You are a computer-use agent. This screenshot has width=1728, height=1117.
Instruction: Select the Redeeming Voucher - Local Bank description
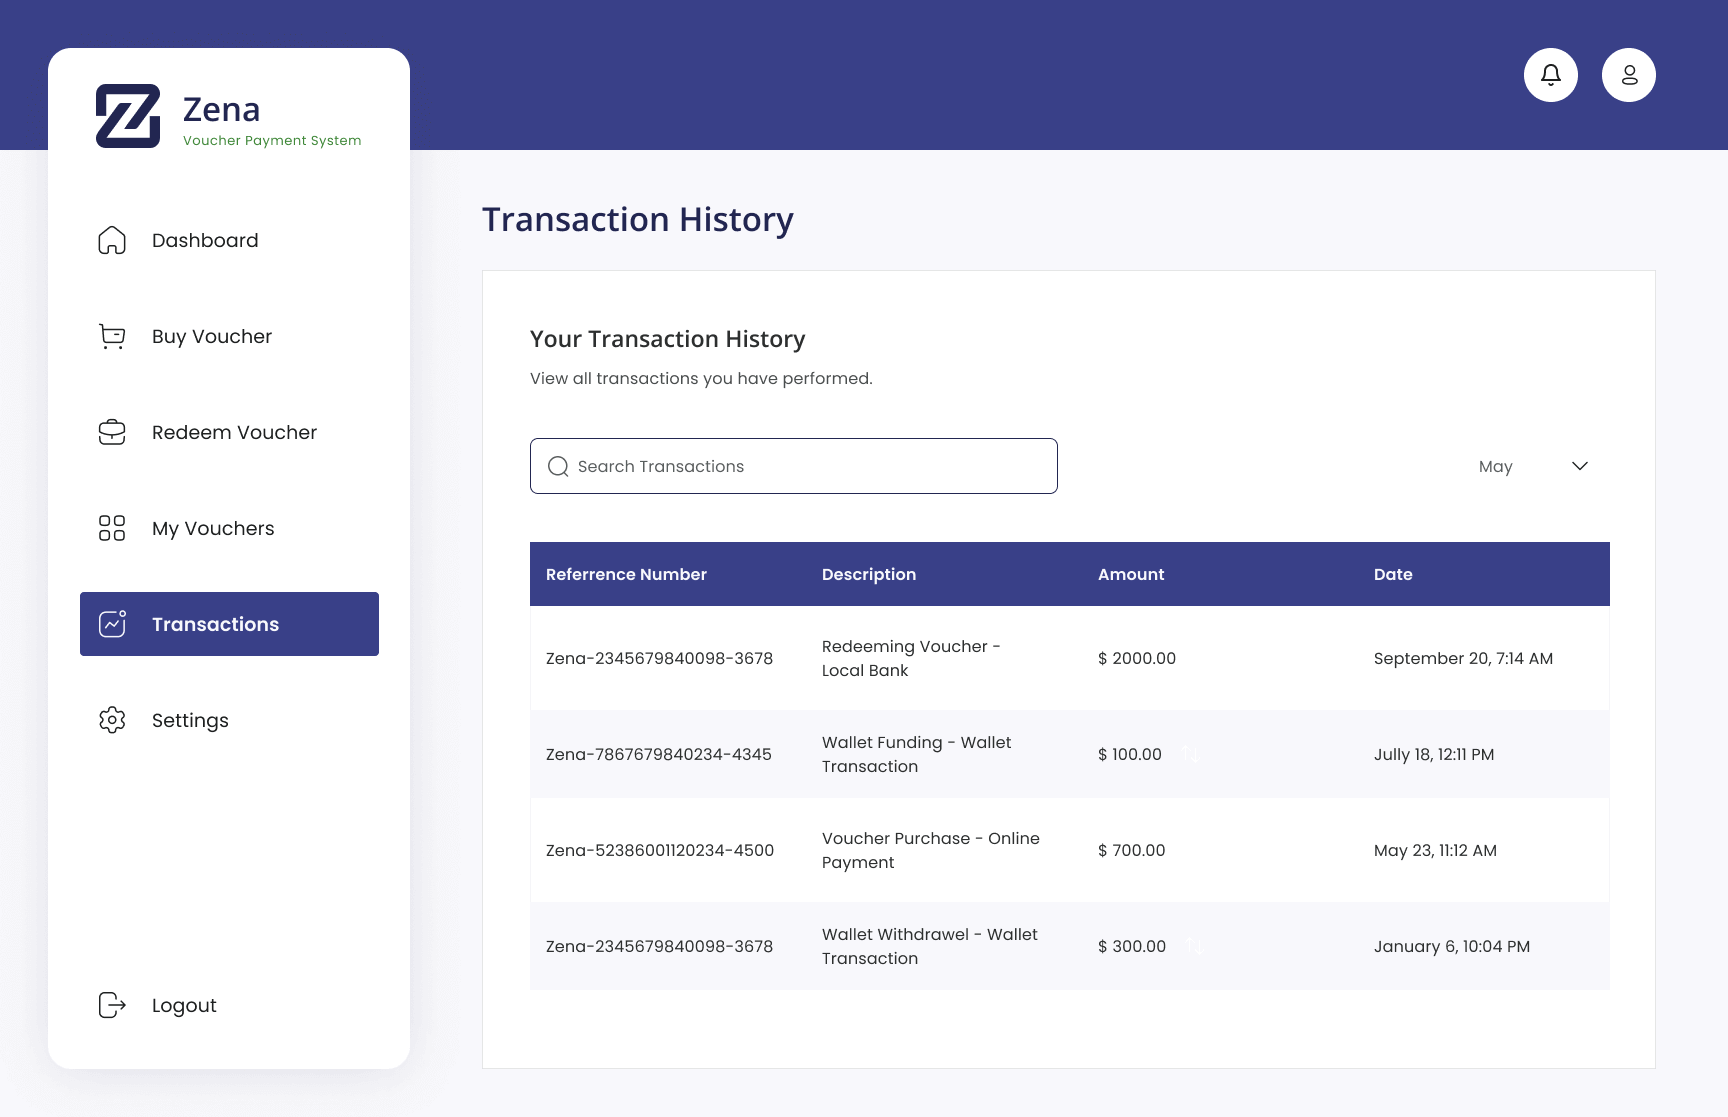[x=911, y=658]
